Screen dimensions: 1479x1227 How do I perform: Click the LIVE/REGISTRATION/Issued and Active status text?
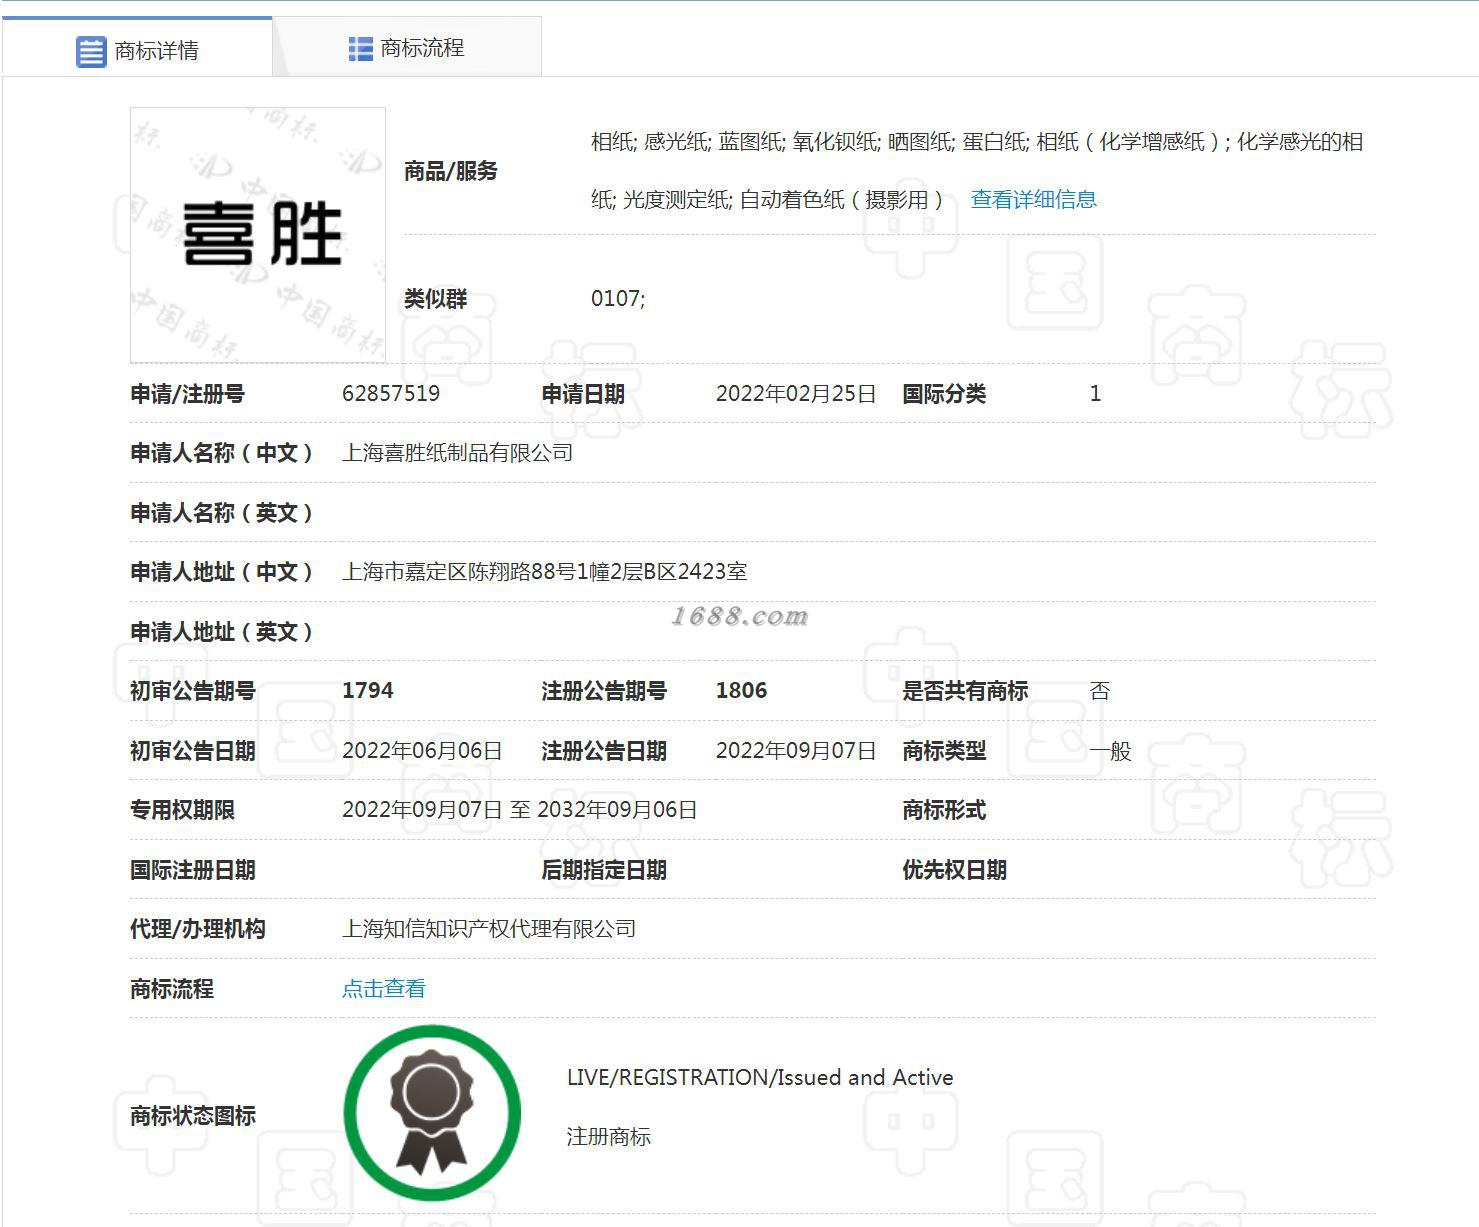pyautogui.click(x=760, y=1077)
